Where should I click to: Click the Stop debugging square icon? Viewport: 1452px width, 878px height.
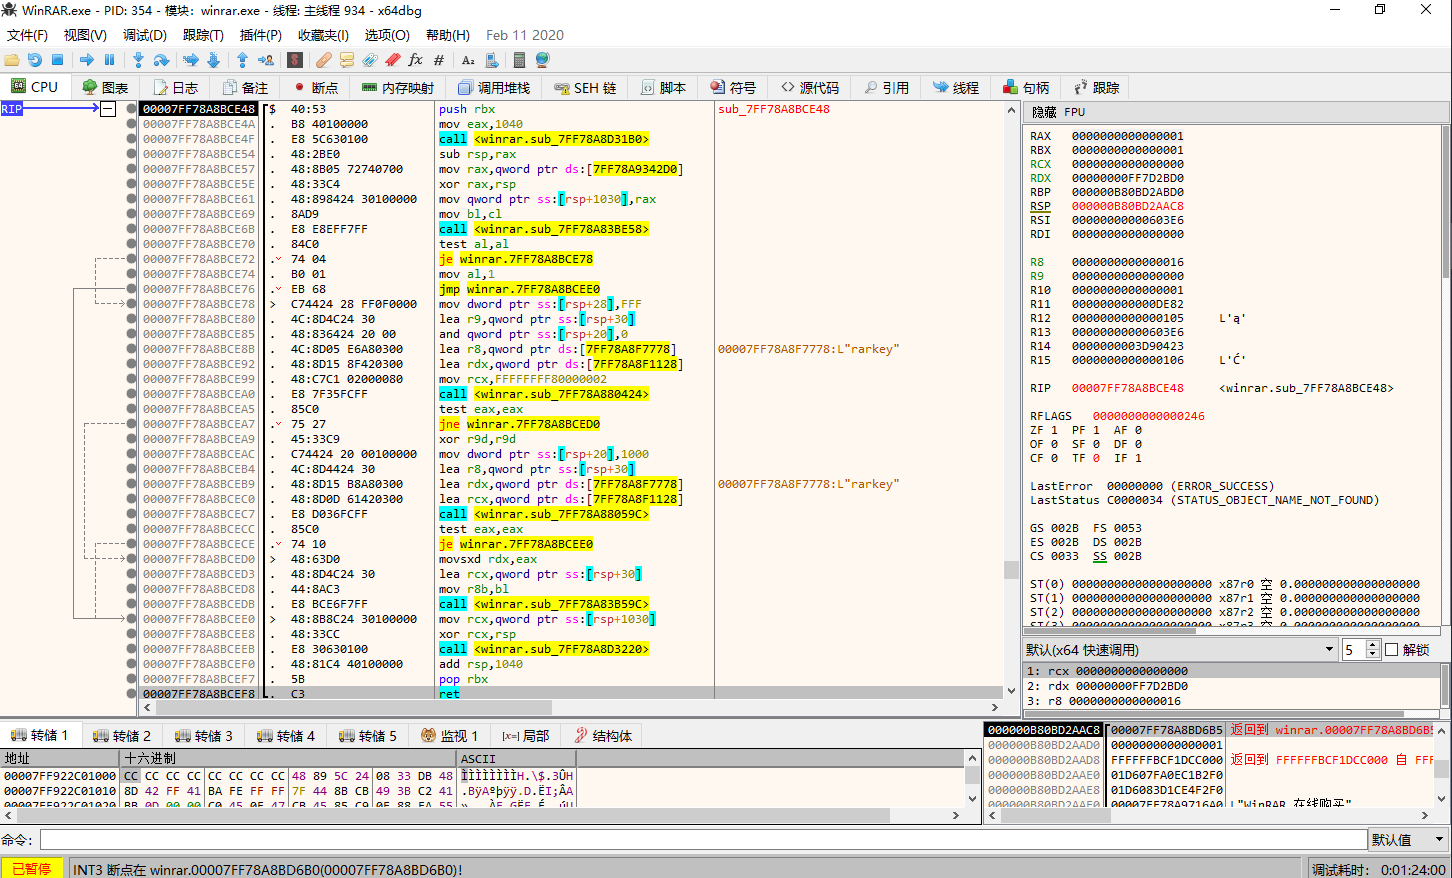(x=57, y=60)
